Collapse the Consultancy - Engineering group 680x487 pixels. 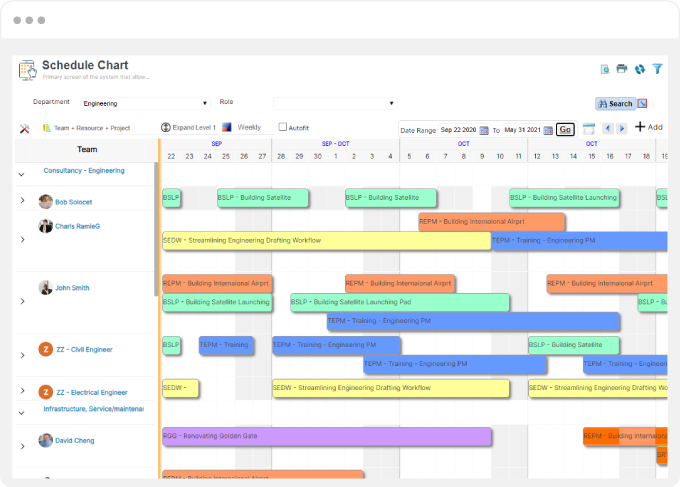coord(21,174)
